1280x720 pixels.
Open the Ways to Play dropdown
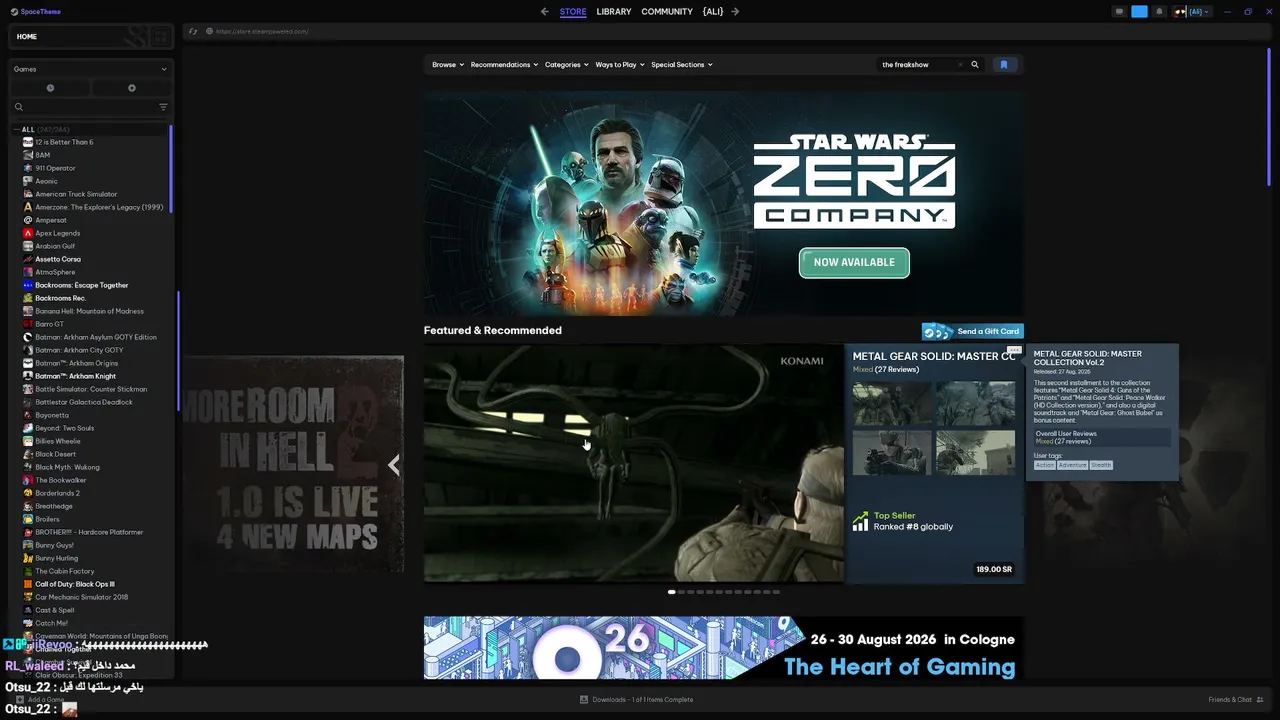(x=620, y=65)
